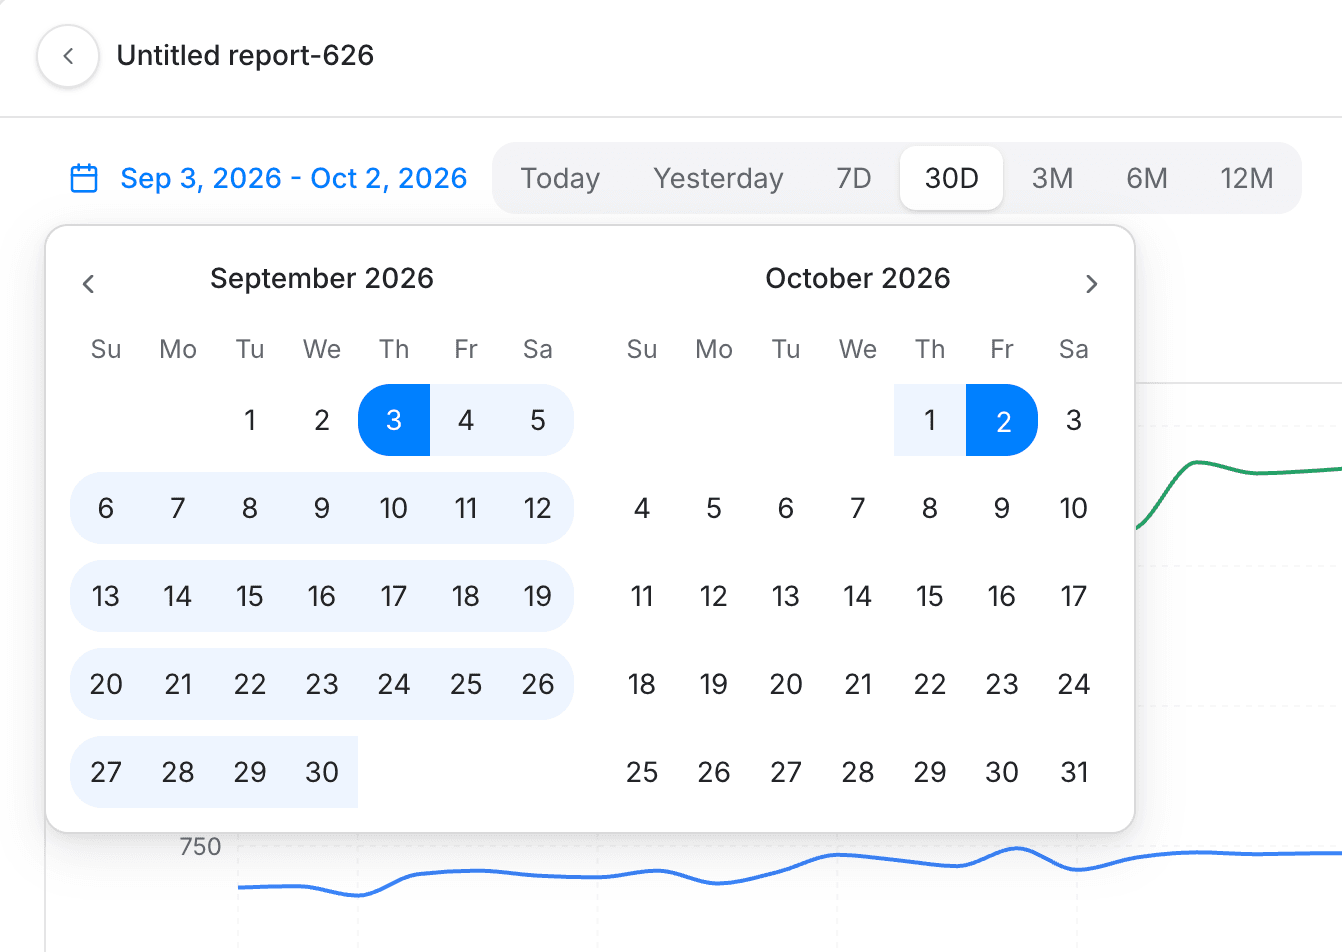Go to previous month in calendar

click(x=88, y=284)
